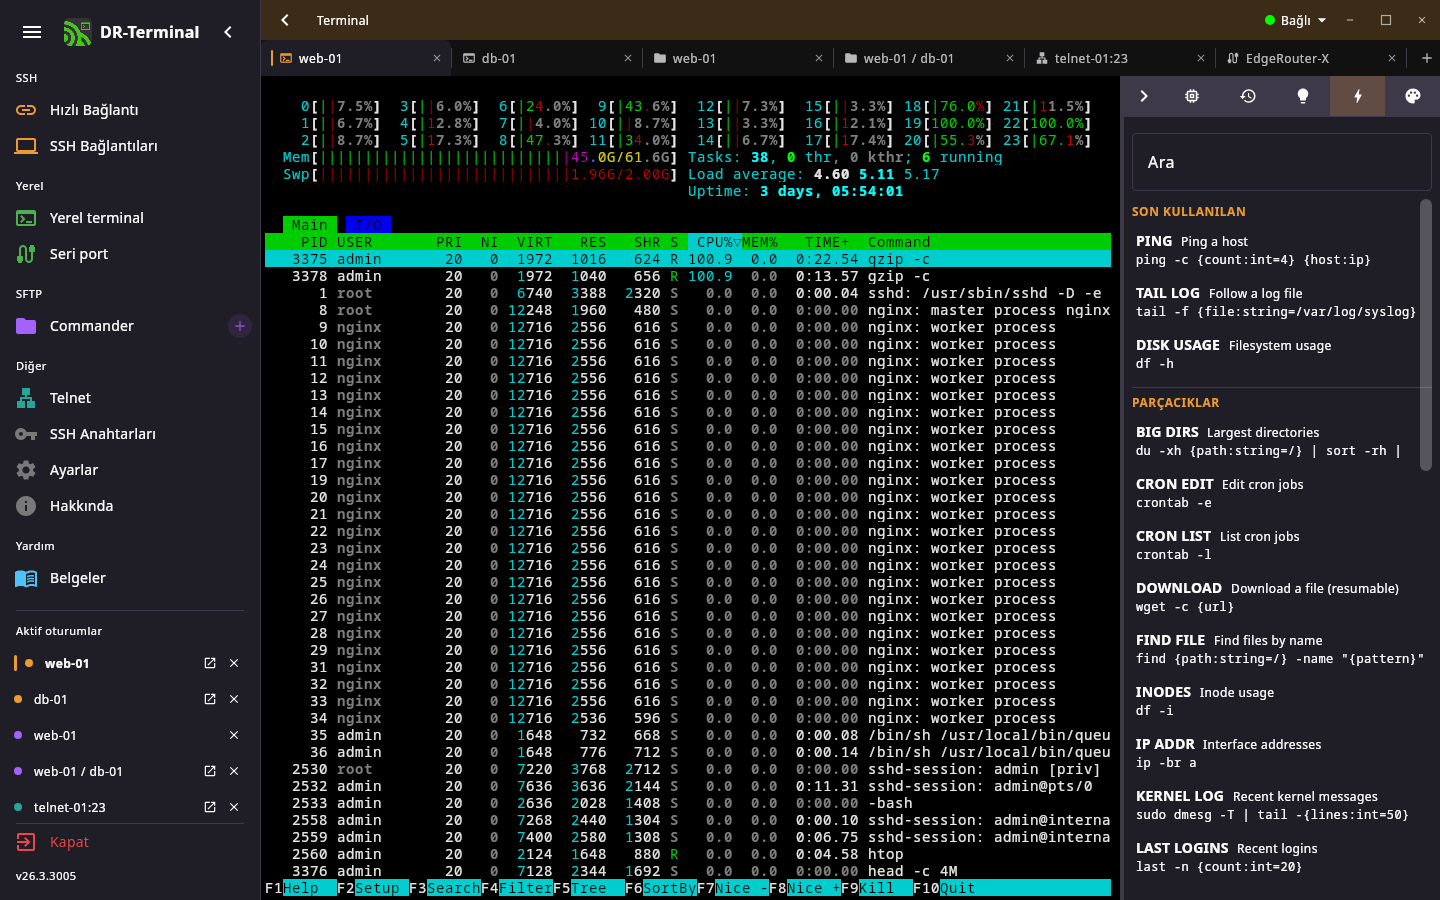Image resolution: width=1440 pixels, height=900 pixels.
Task: Select BIG DIRS Largest directories snippet
Action: [1275, 441]
